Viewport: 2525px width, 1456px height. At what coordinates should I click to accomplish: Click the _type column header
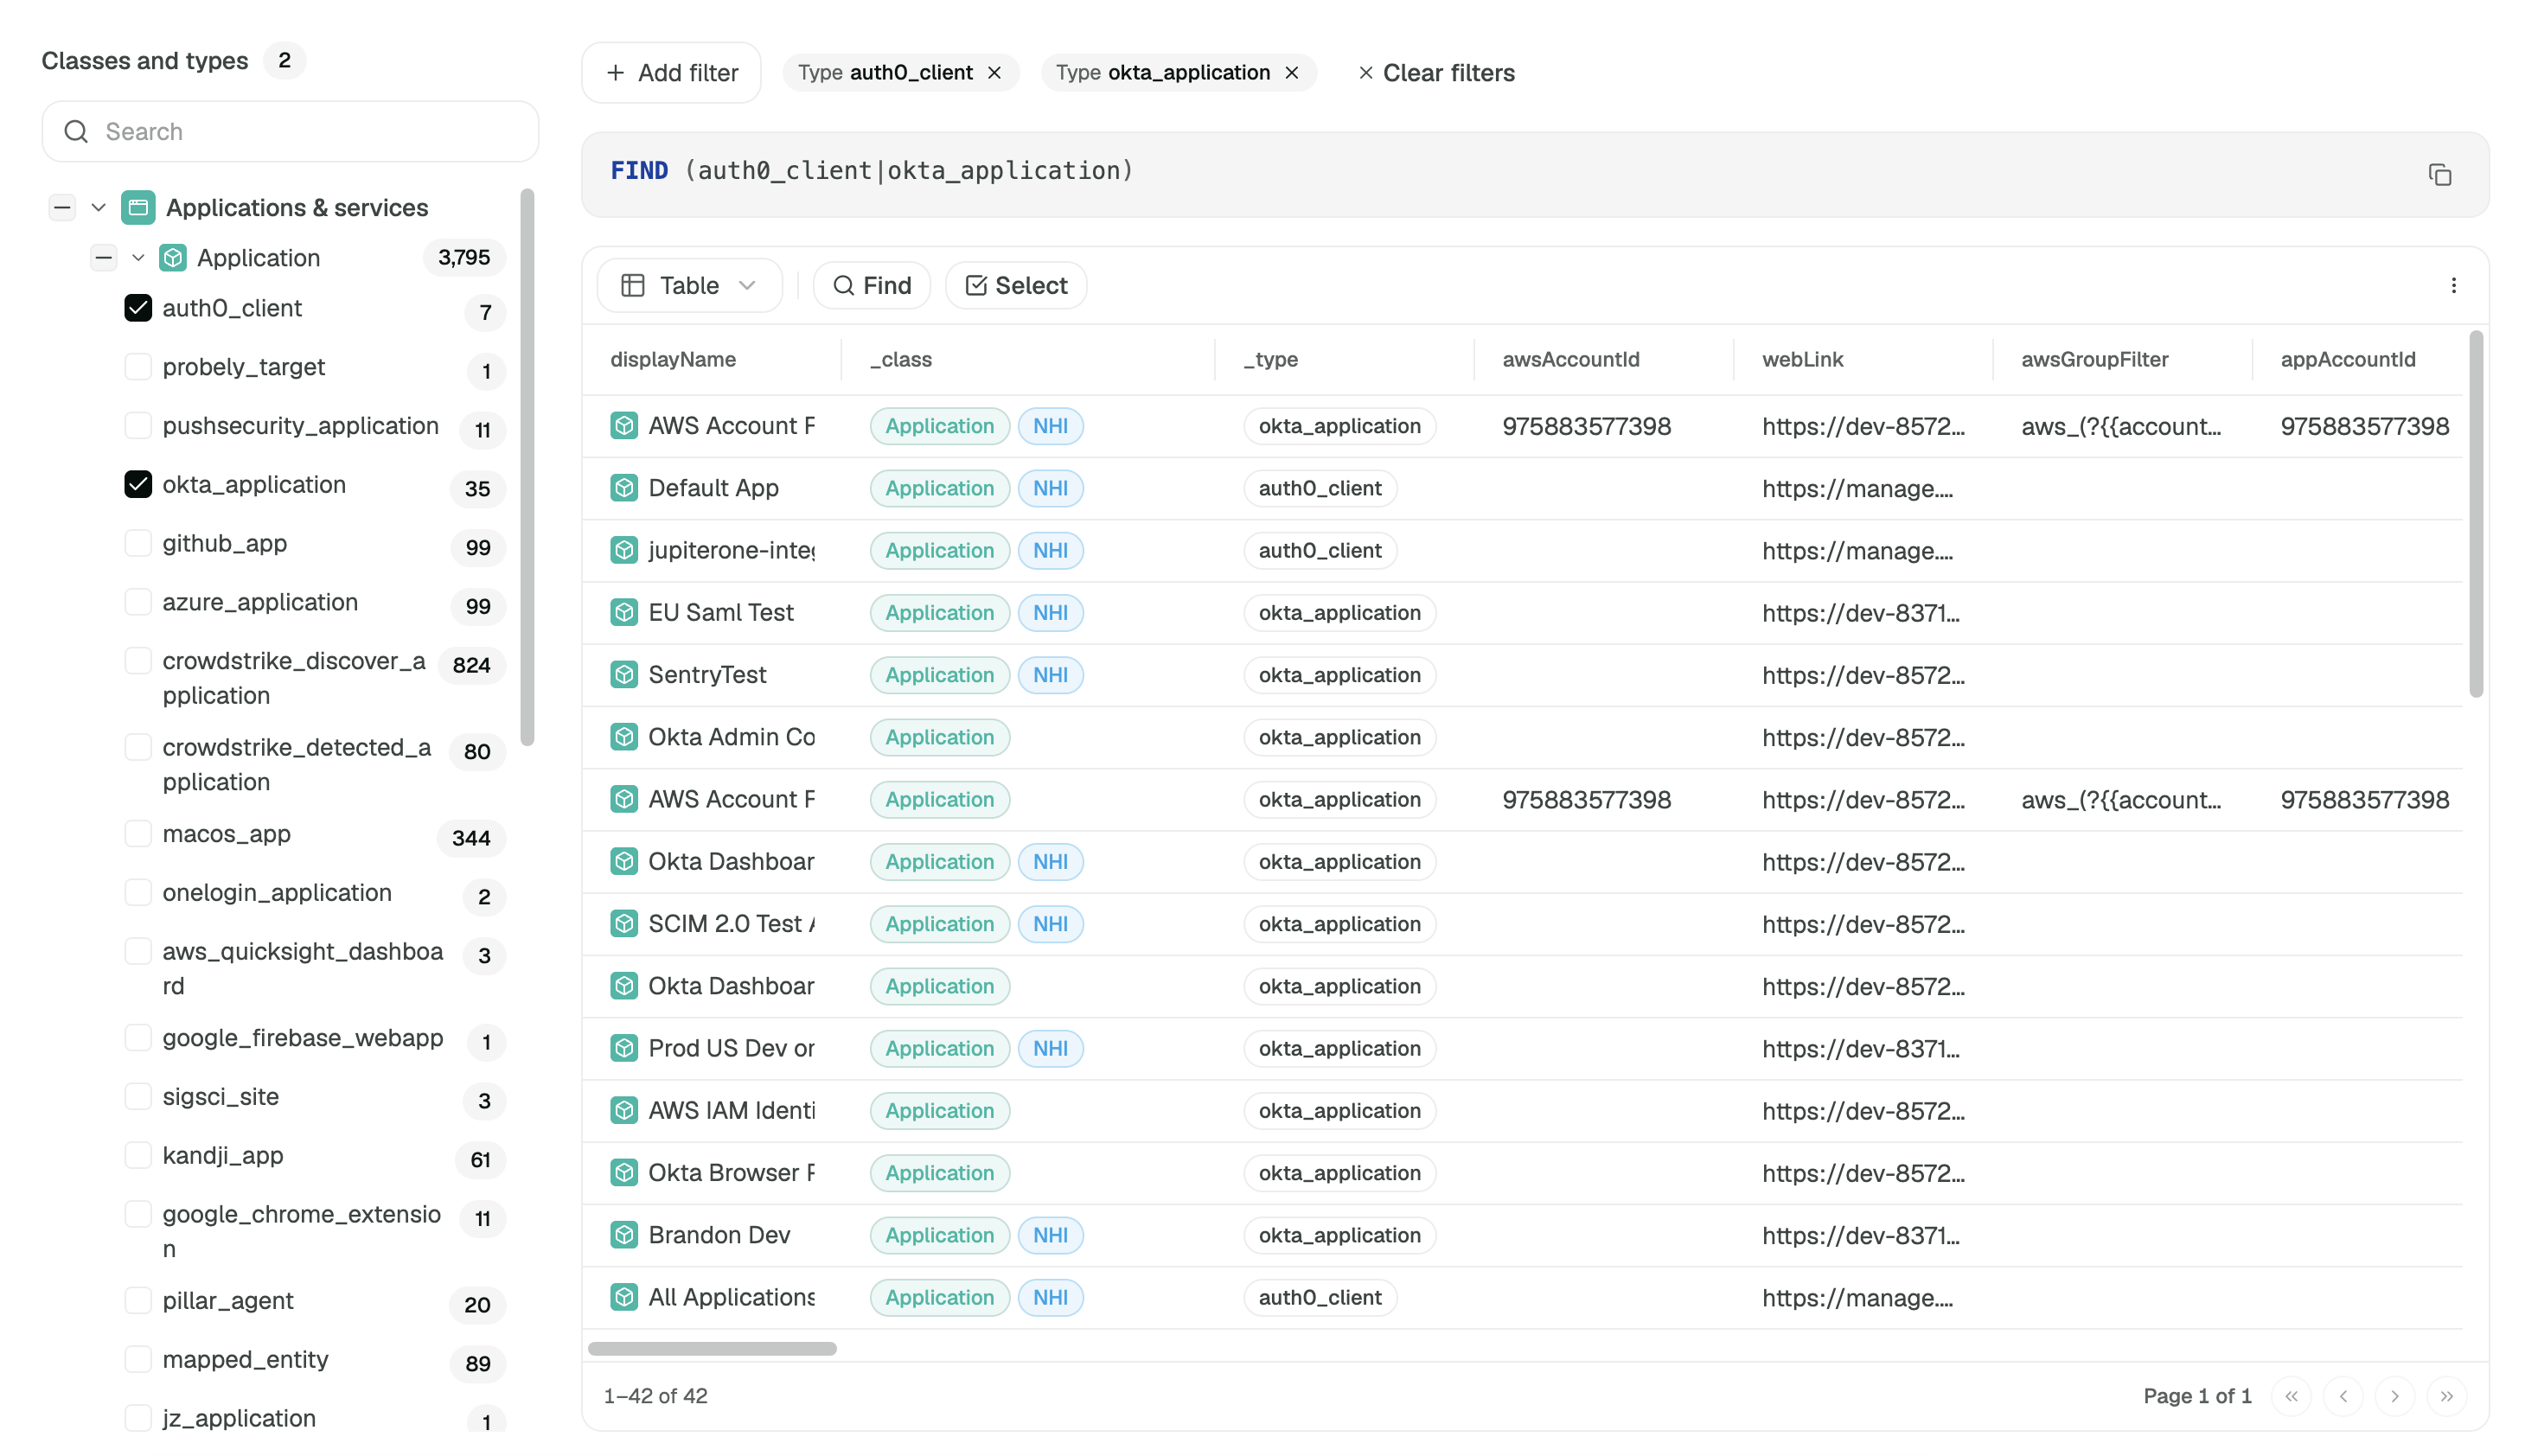[x=1270, y=360]
